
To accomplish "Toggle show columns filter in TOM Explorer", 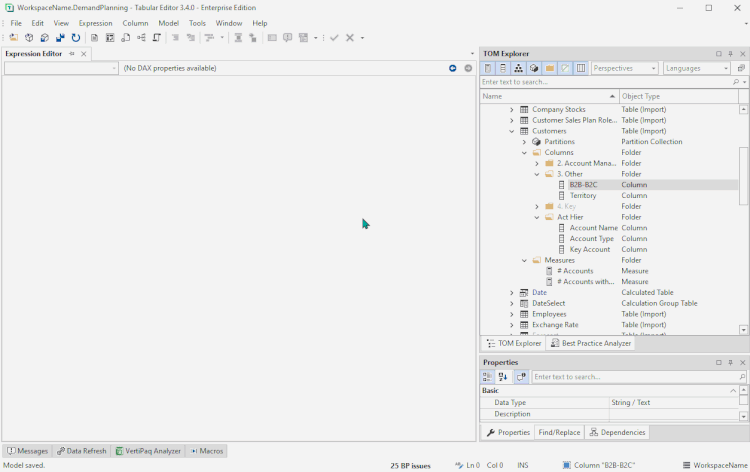I will coord(503,68).
